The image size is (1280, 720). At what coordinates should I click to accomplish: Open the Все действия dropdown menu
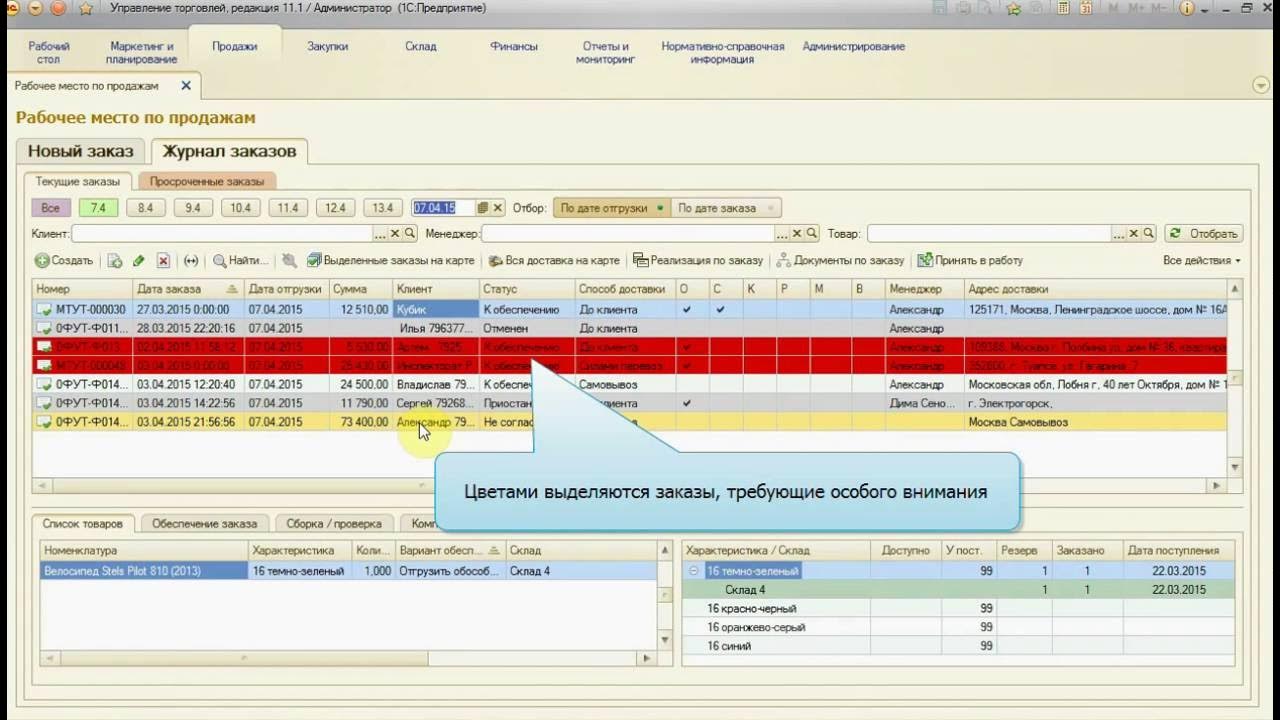pyautogui.click(x=1202, y=260)
